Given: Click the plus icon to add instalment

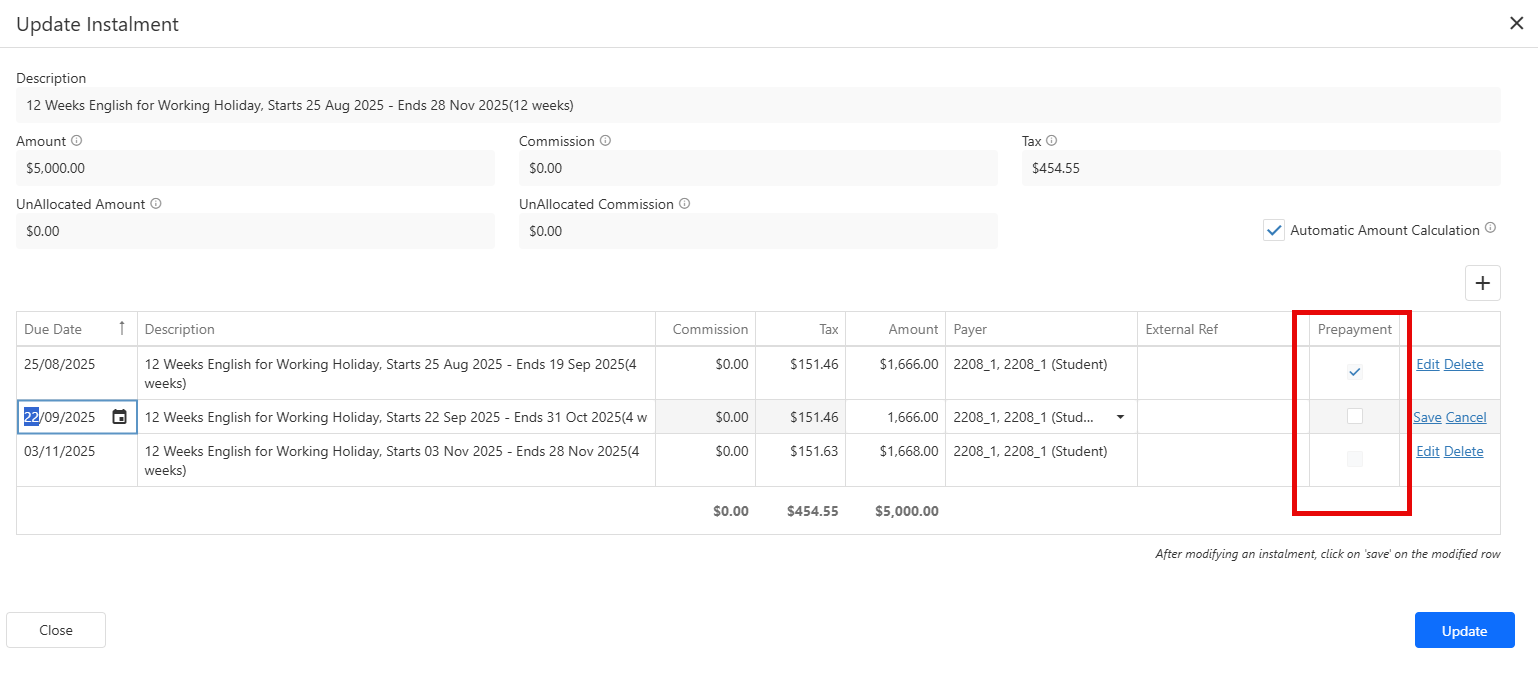Looking at the screenshot, I should 1482,284.
